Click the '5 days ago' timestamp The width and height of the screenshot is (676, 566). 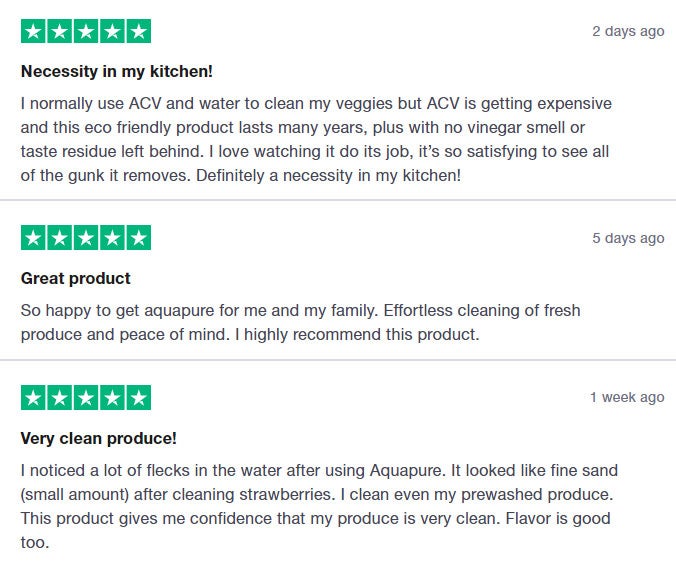628,238
